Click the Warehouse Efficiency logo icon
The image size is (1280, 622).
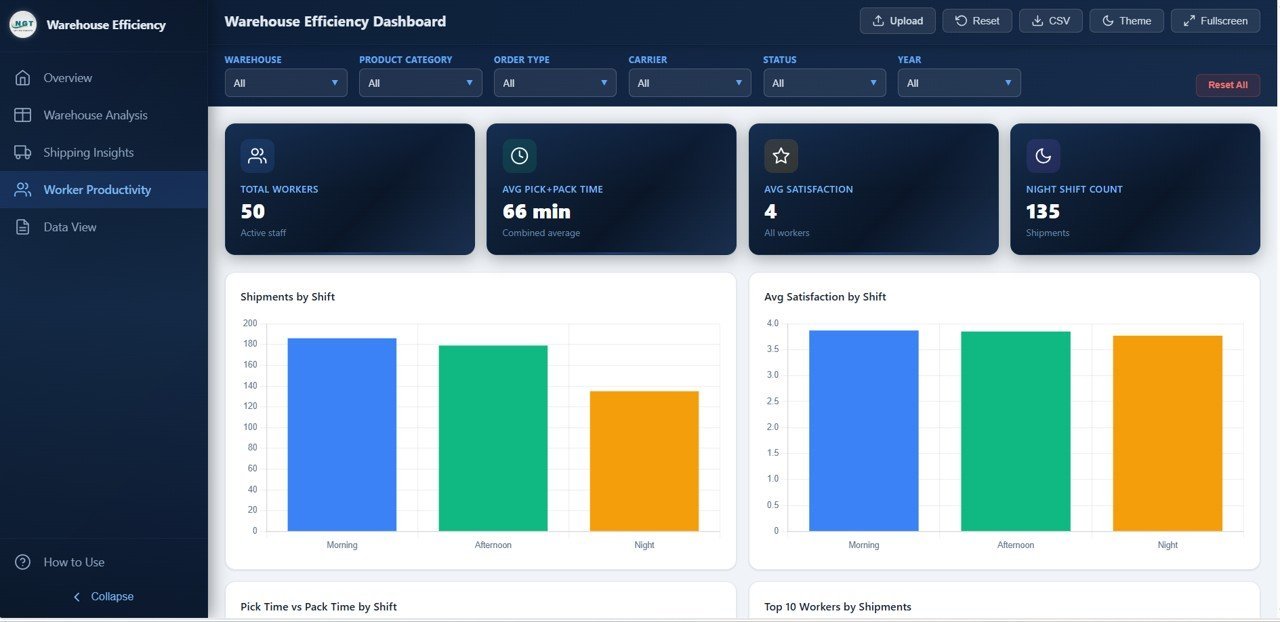tap(23, 24)
